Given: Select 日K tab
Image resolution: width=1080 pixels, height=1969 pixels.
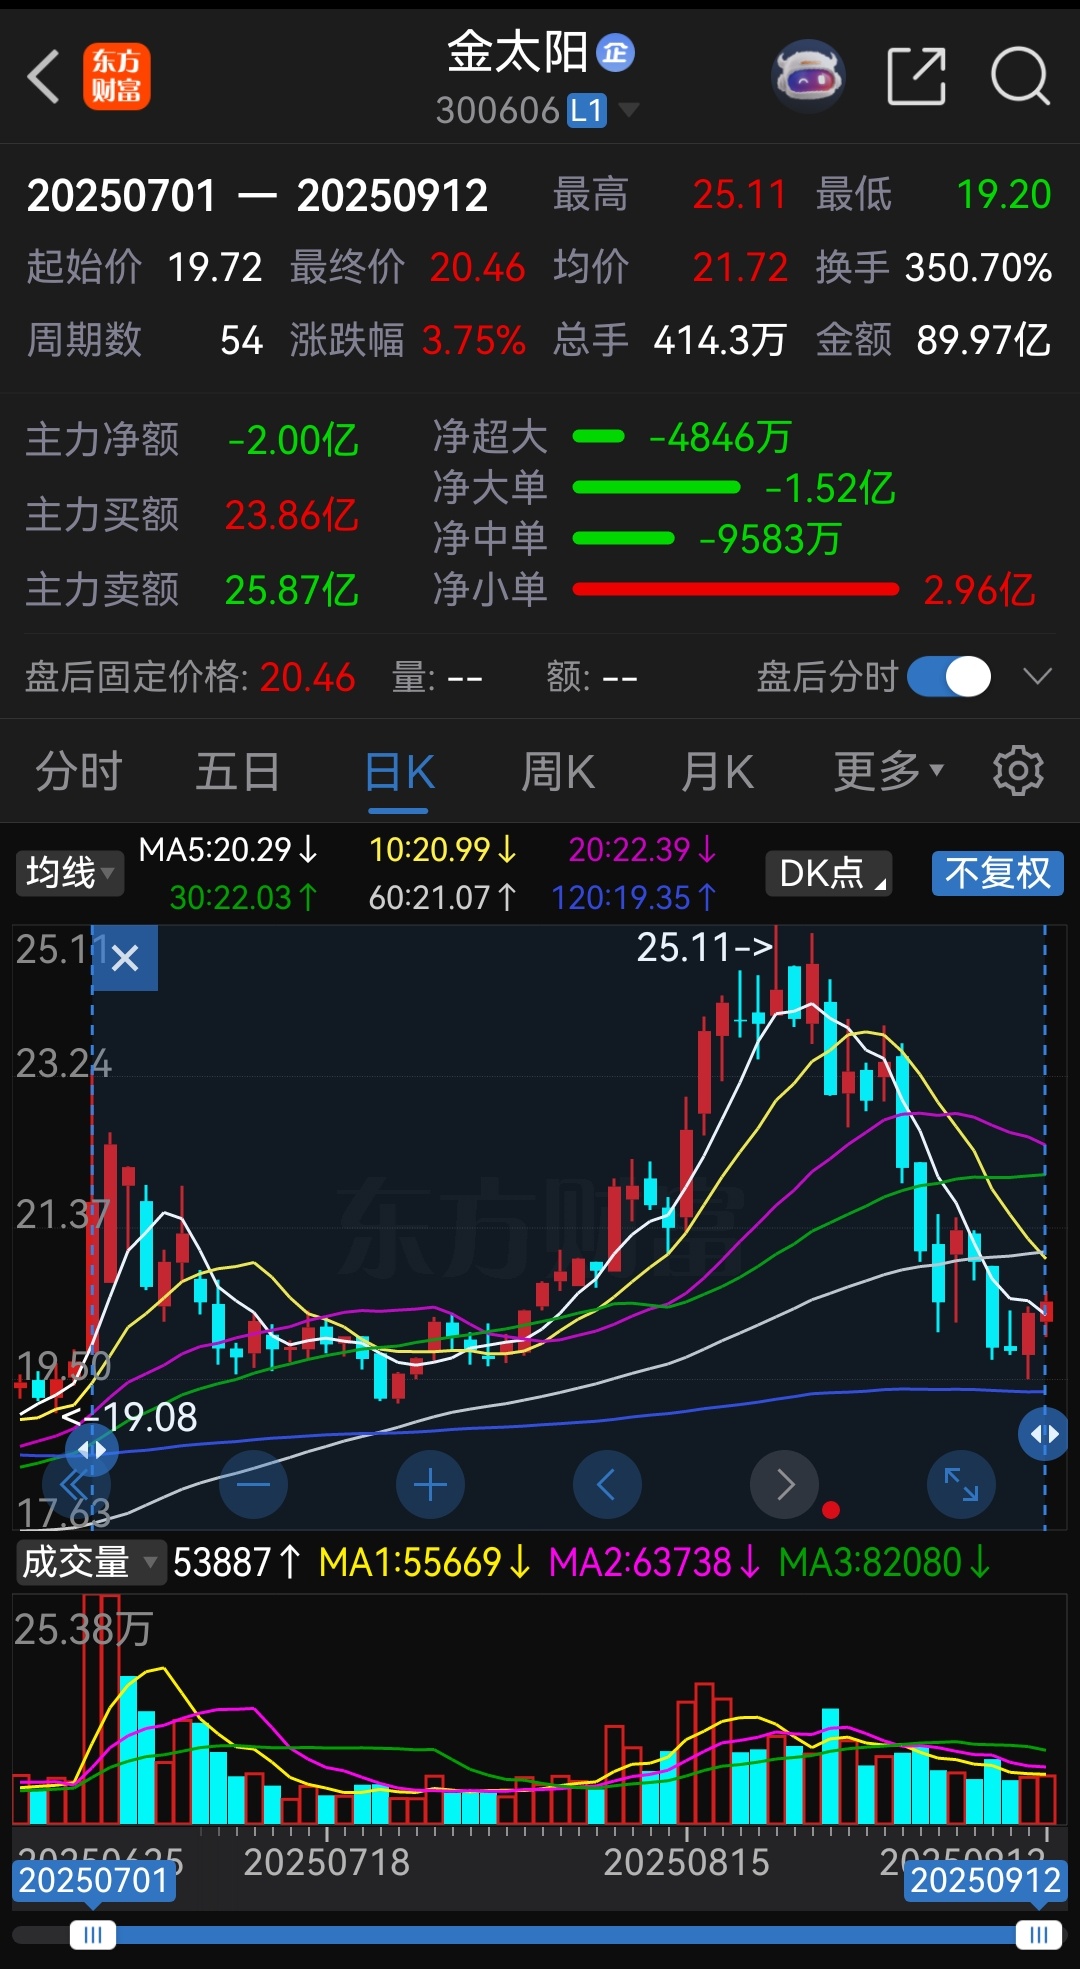Looking at the screenshot, I should [x=399, y=772].
